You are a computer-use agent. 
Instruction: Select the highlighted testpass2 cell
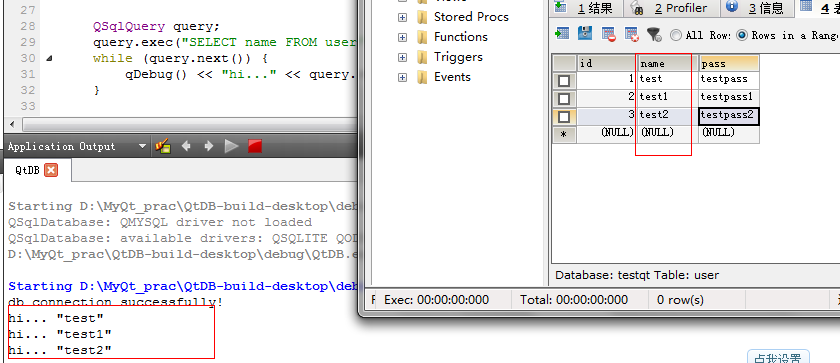729,116
